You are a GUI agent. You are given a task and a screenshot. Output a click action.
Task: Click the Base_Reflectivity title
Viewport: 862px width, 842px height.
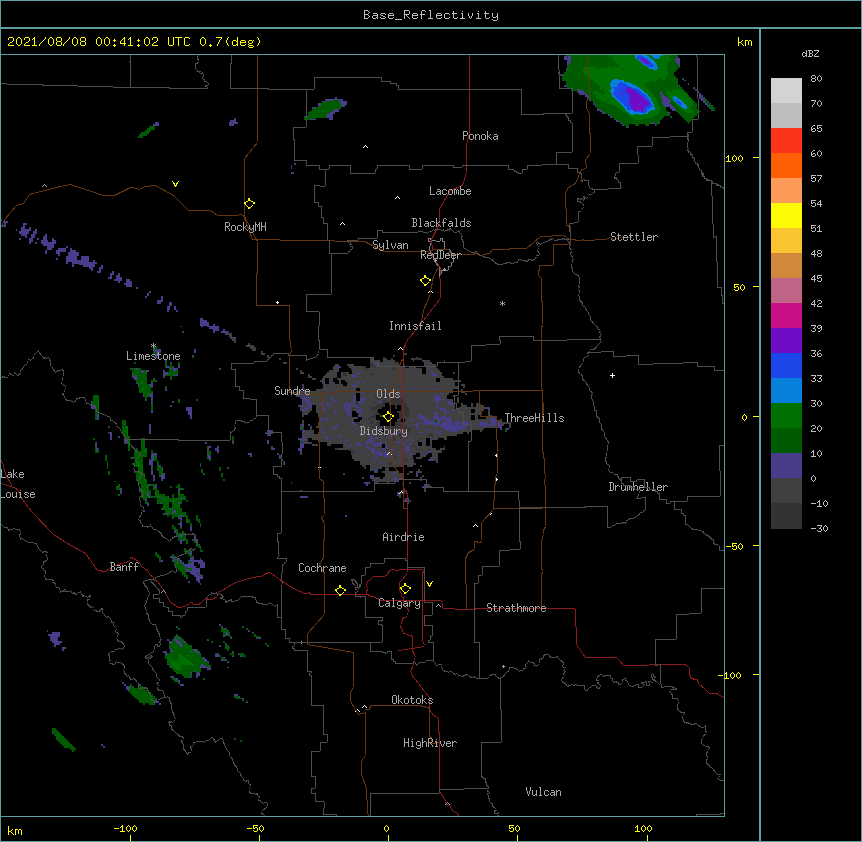coord(431,15)
